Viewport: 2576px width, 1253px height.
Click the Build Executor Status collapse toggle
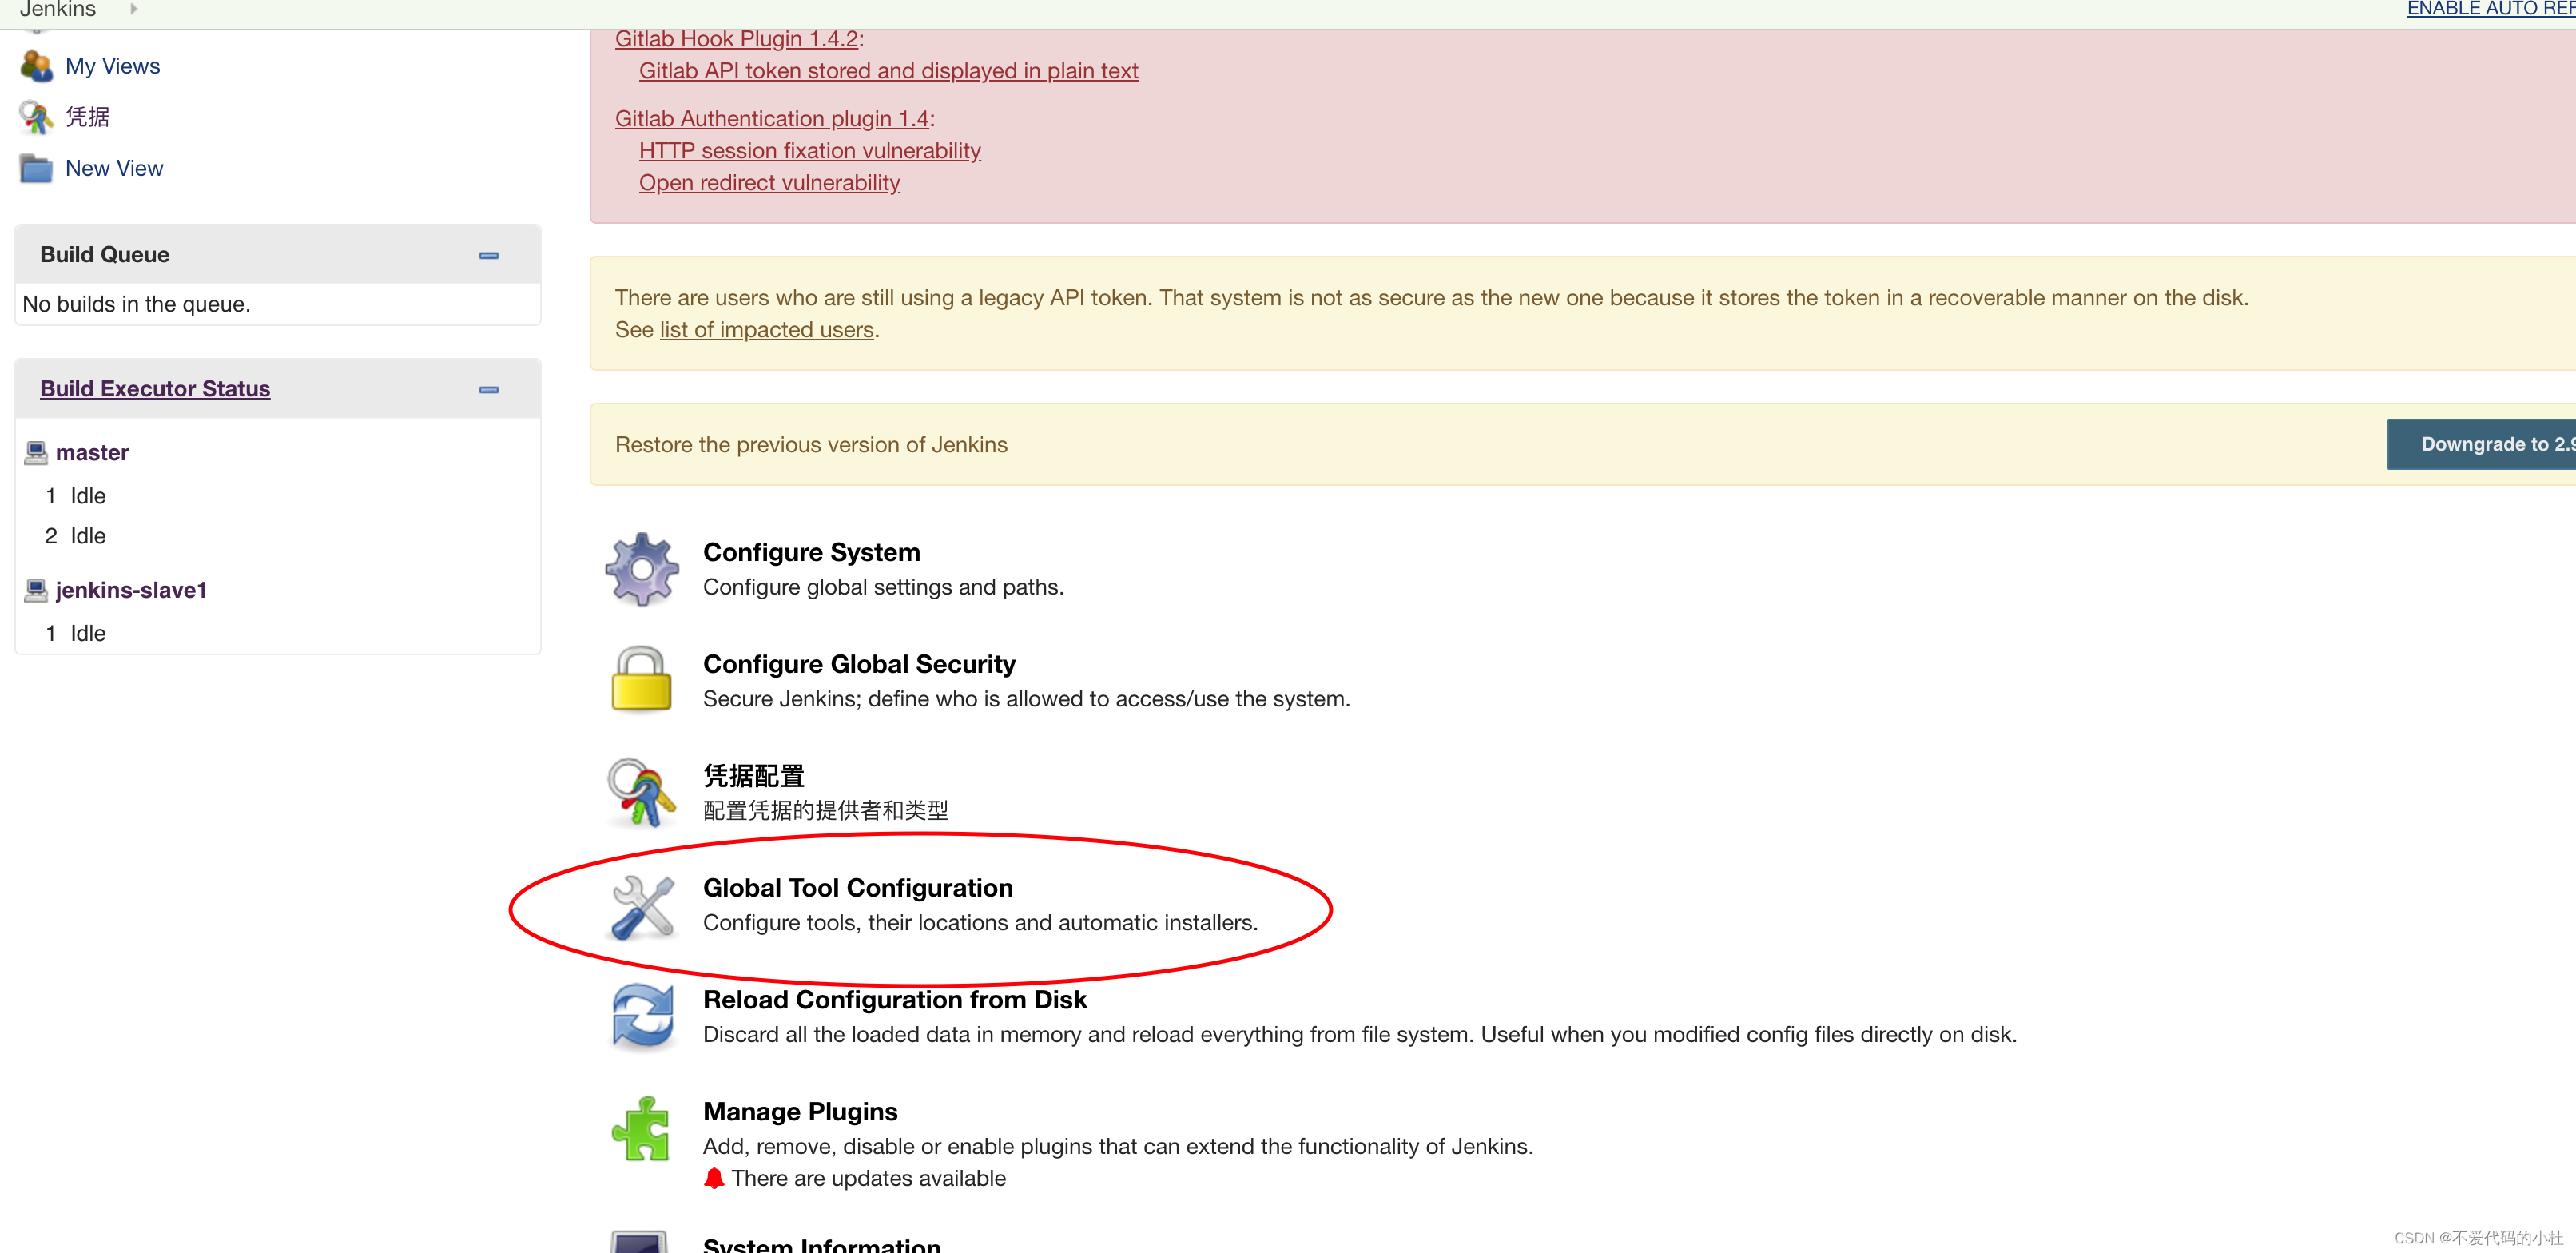pyautogui.click(x=490, y=389)
